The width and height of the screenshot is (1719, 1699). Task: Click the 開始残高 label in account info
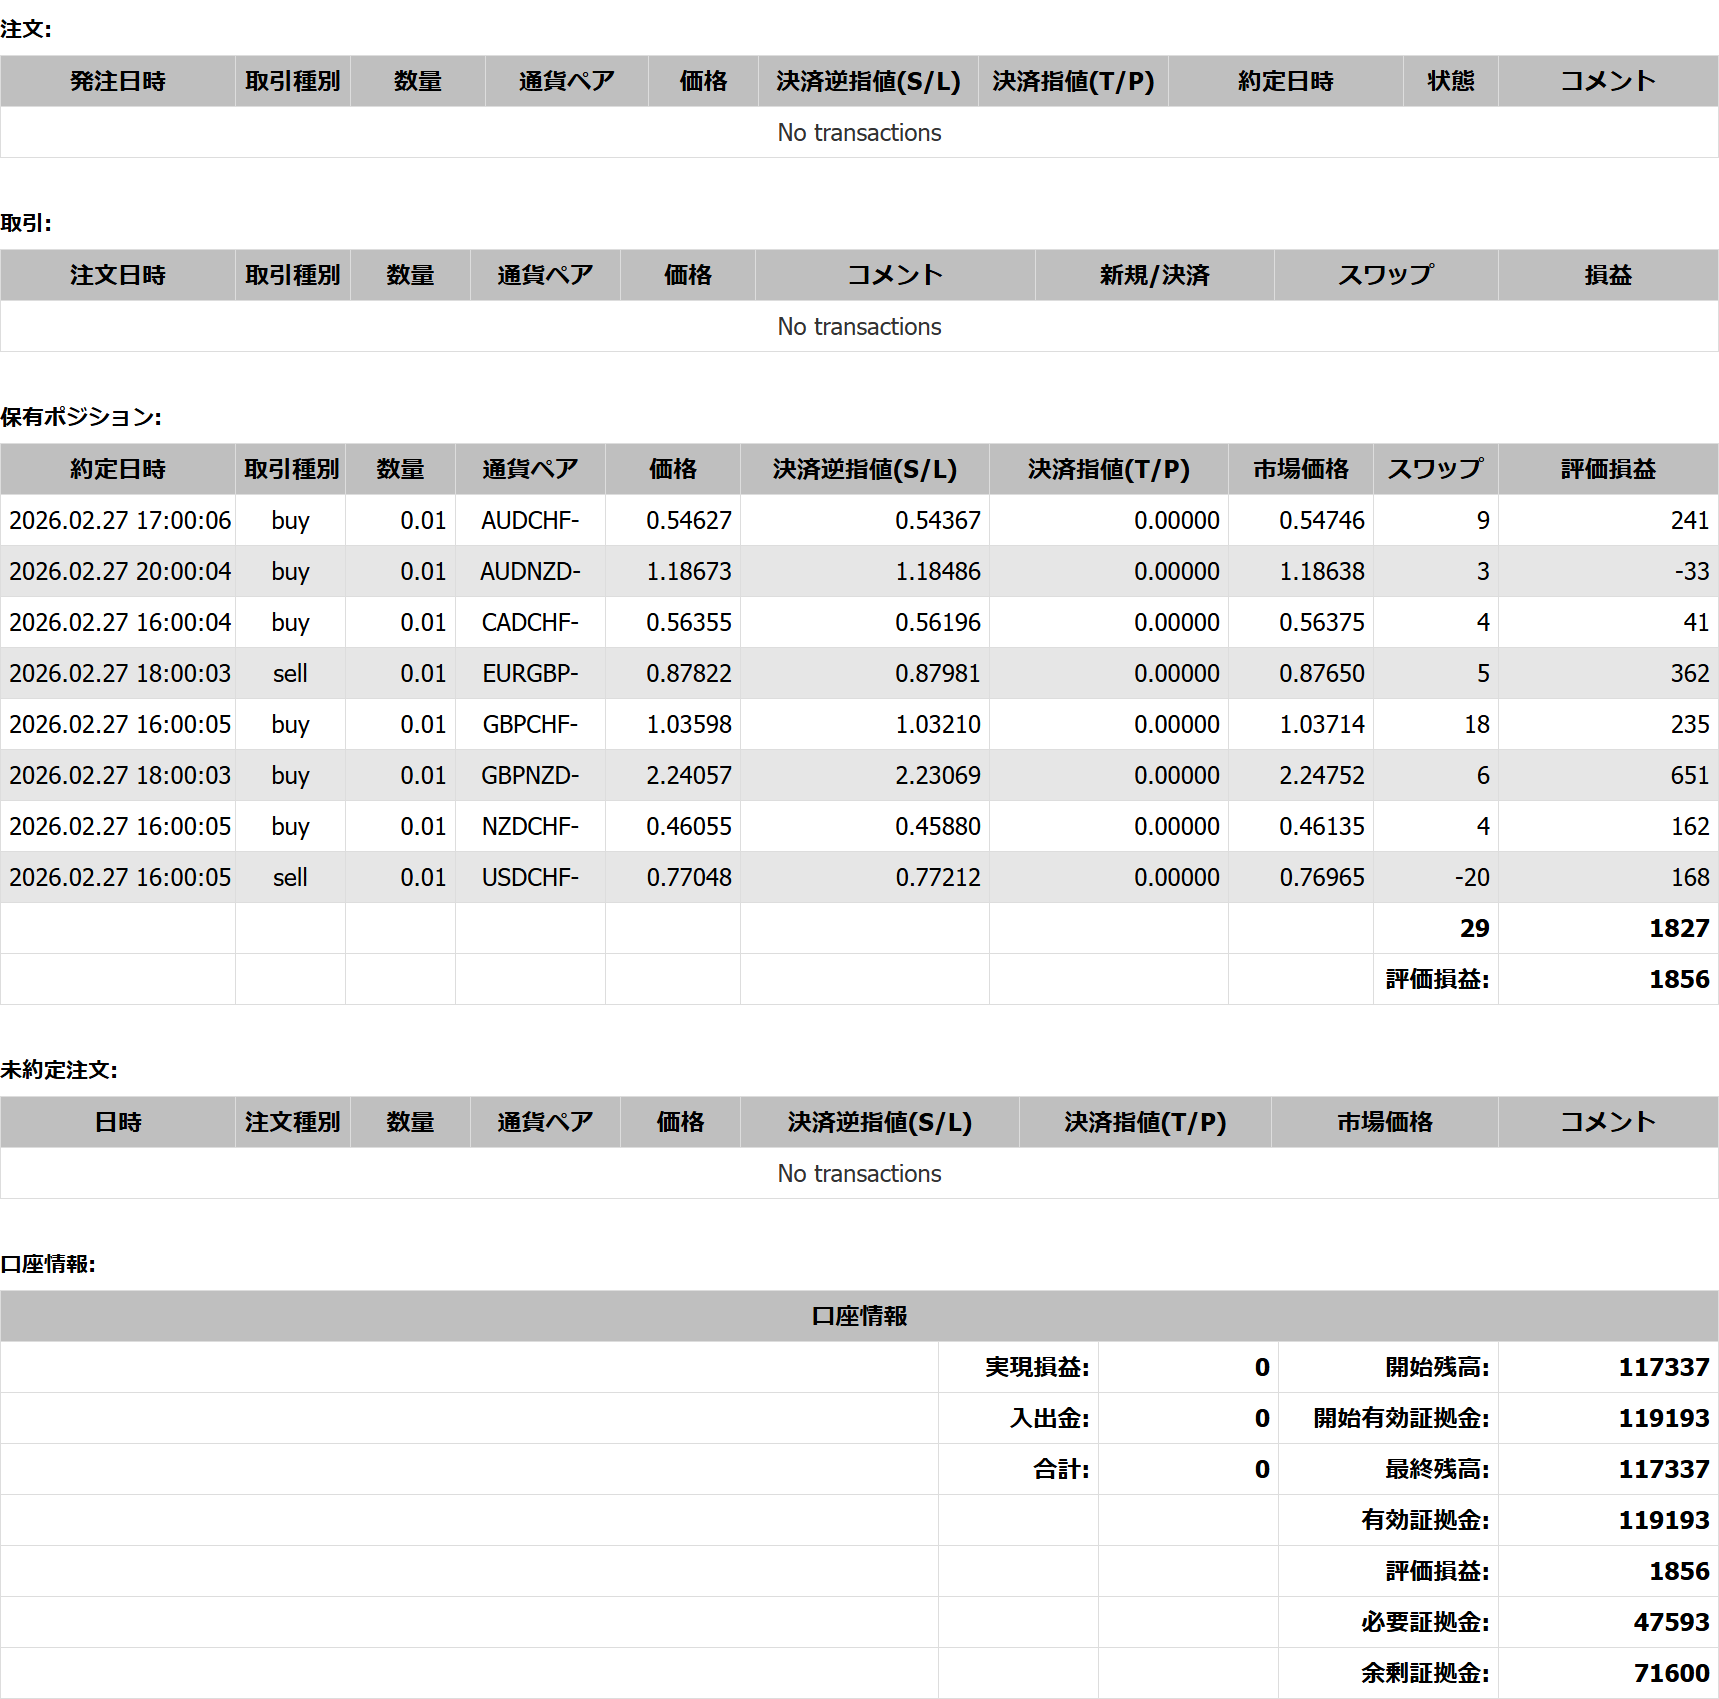(x=1436, y=1367)
